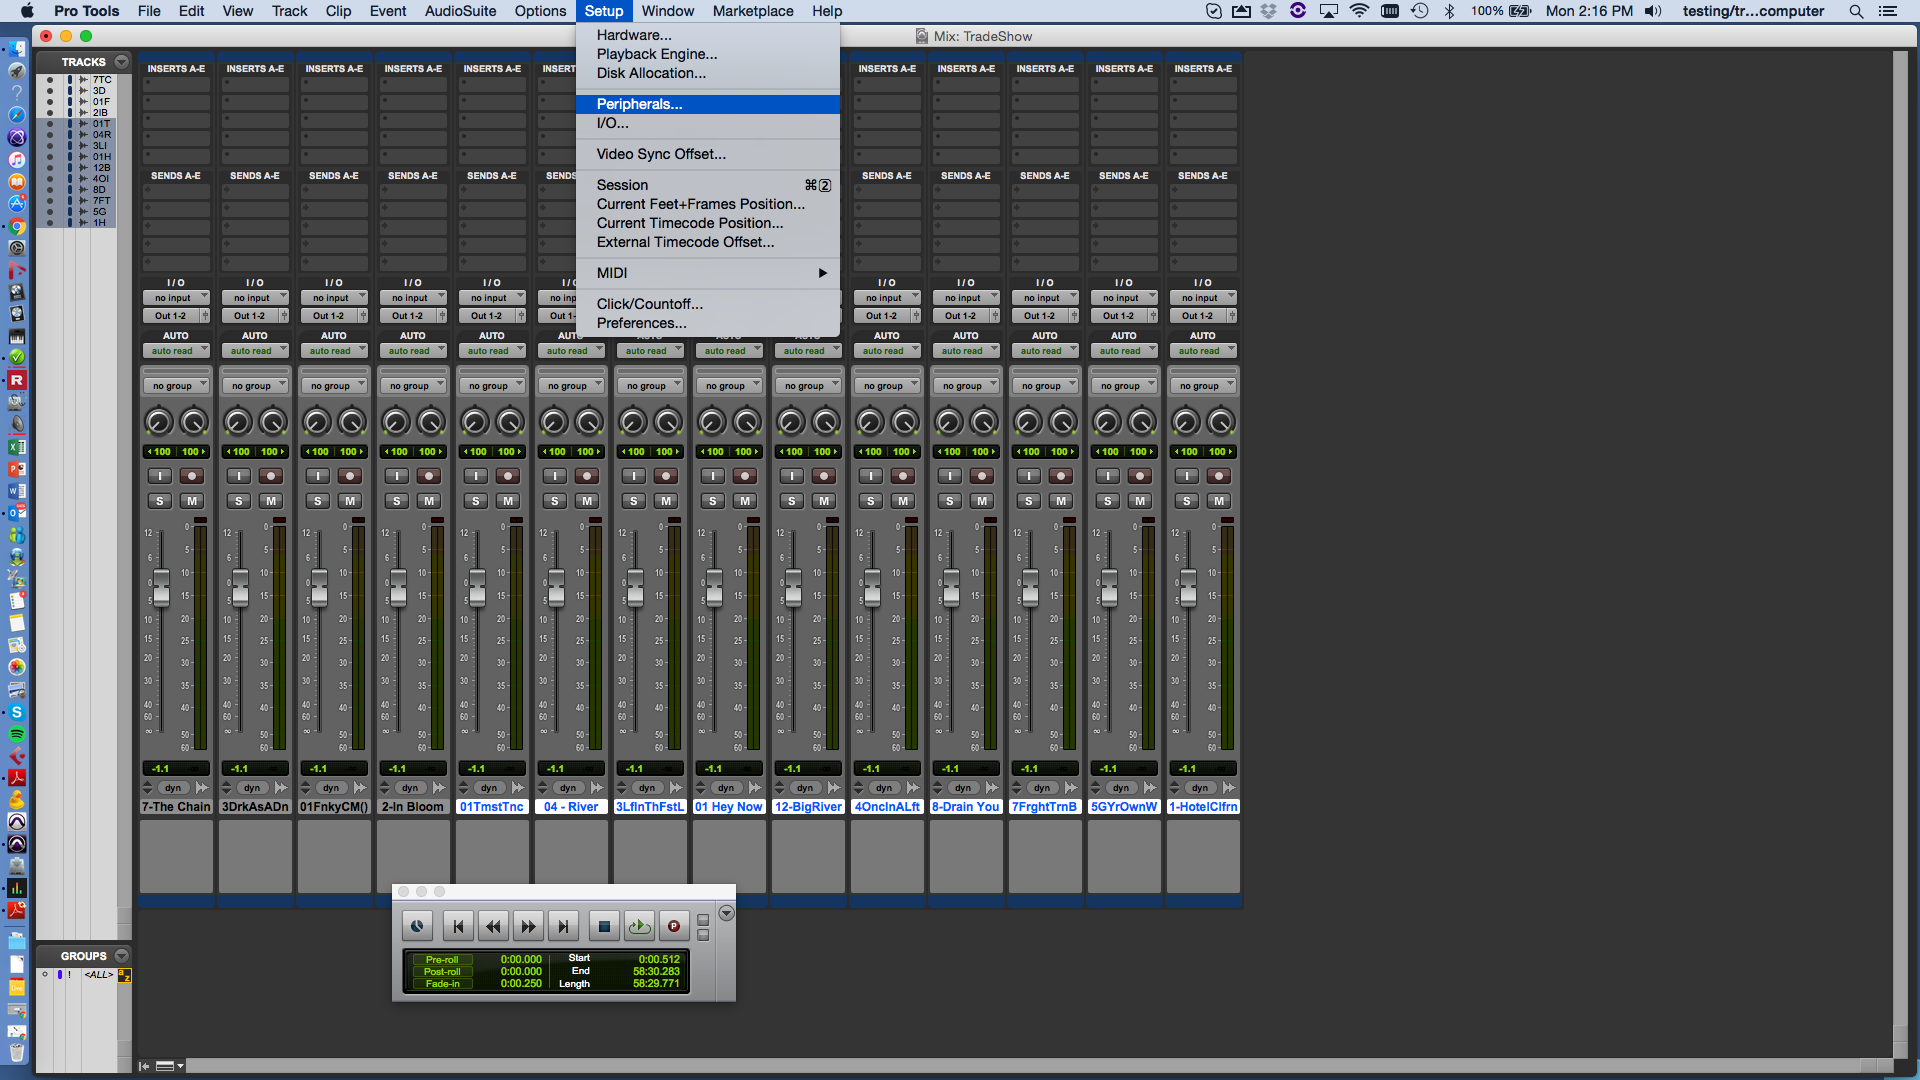This screenshot has width=1920, height=1080.
Task: Solo the 7-The Chain track
Action: [160, 501]
